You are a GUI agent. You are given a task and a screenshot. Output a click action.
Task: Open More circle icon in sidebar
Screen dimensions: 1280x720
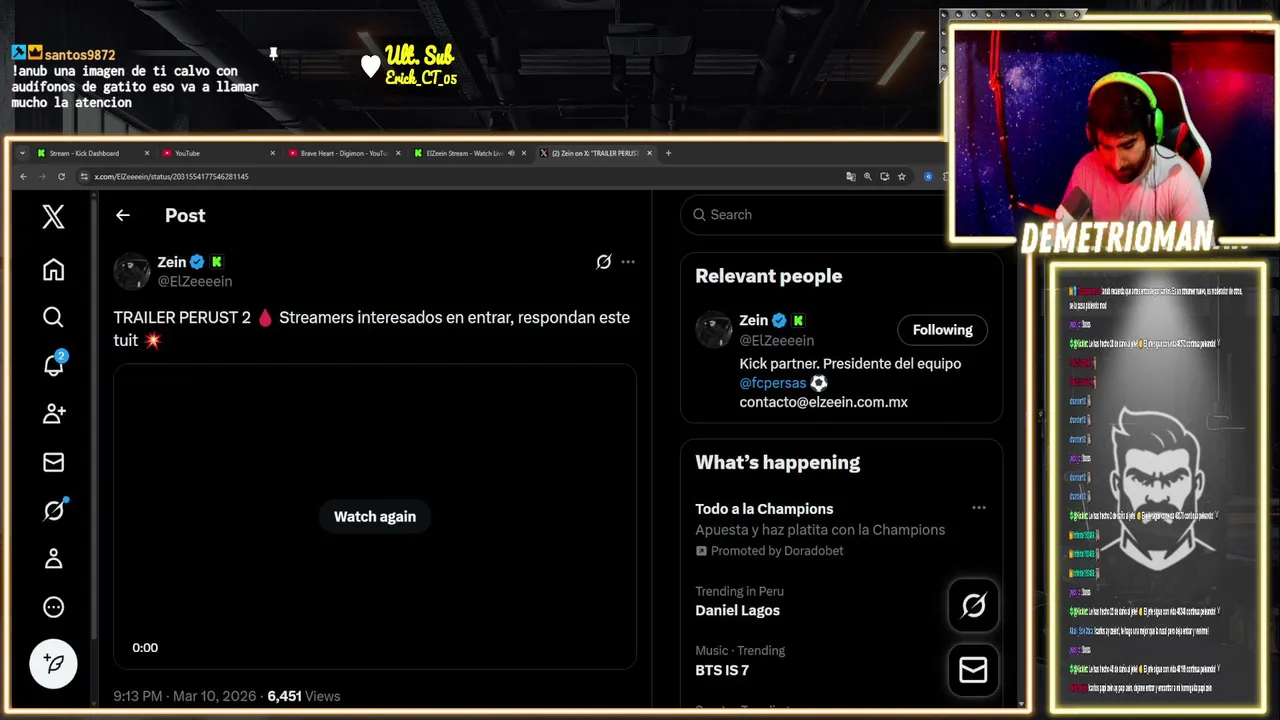53,607
